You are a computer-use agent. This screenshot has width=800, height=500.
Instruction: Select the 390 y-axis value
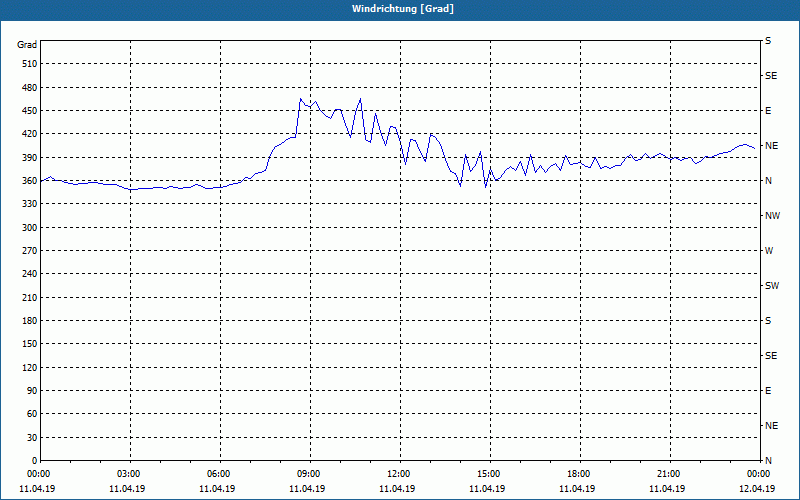click(30, 157)
